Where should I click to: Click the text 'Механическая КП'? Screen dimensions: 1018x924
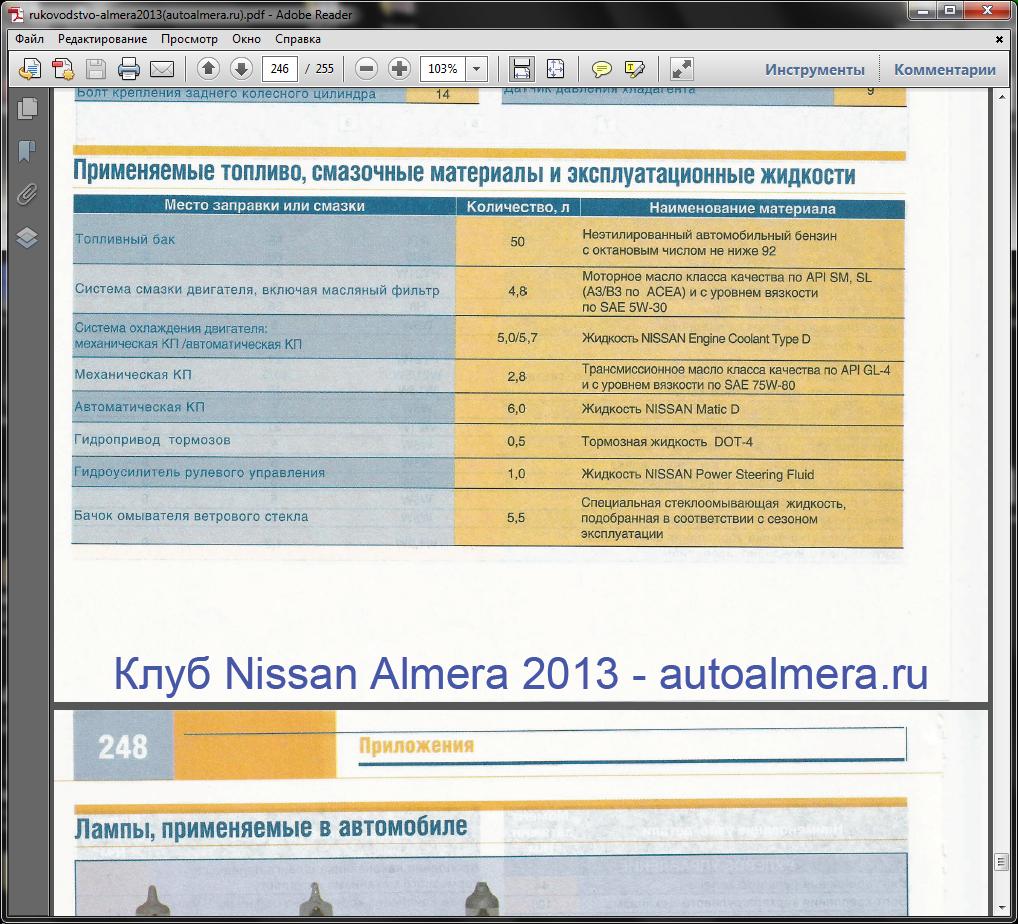click(x=132, y=375)
